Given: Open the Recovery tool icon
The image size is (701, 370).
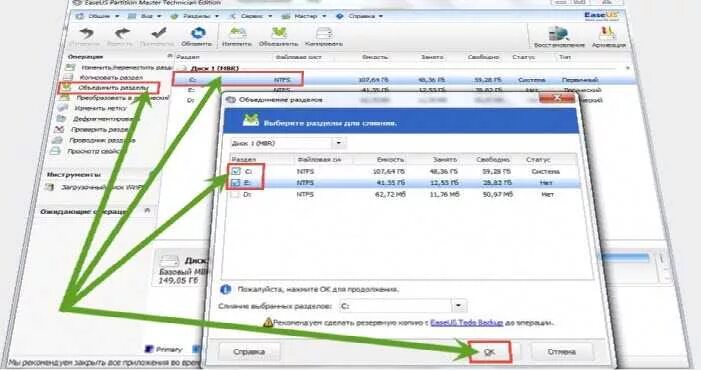Looking at the screenshot, I should tap(558, 33).
